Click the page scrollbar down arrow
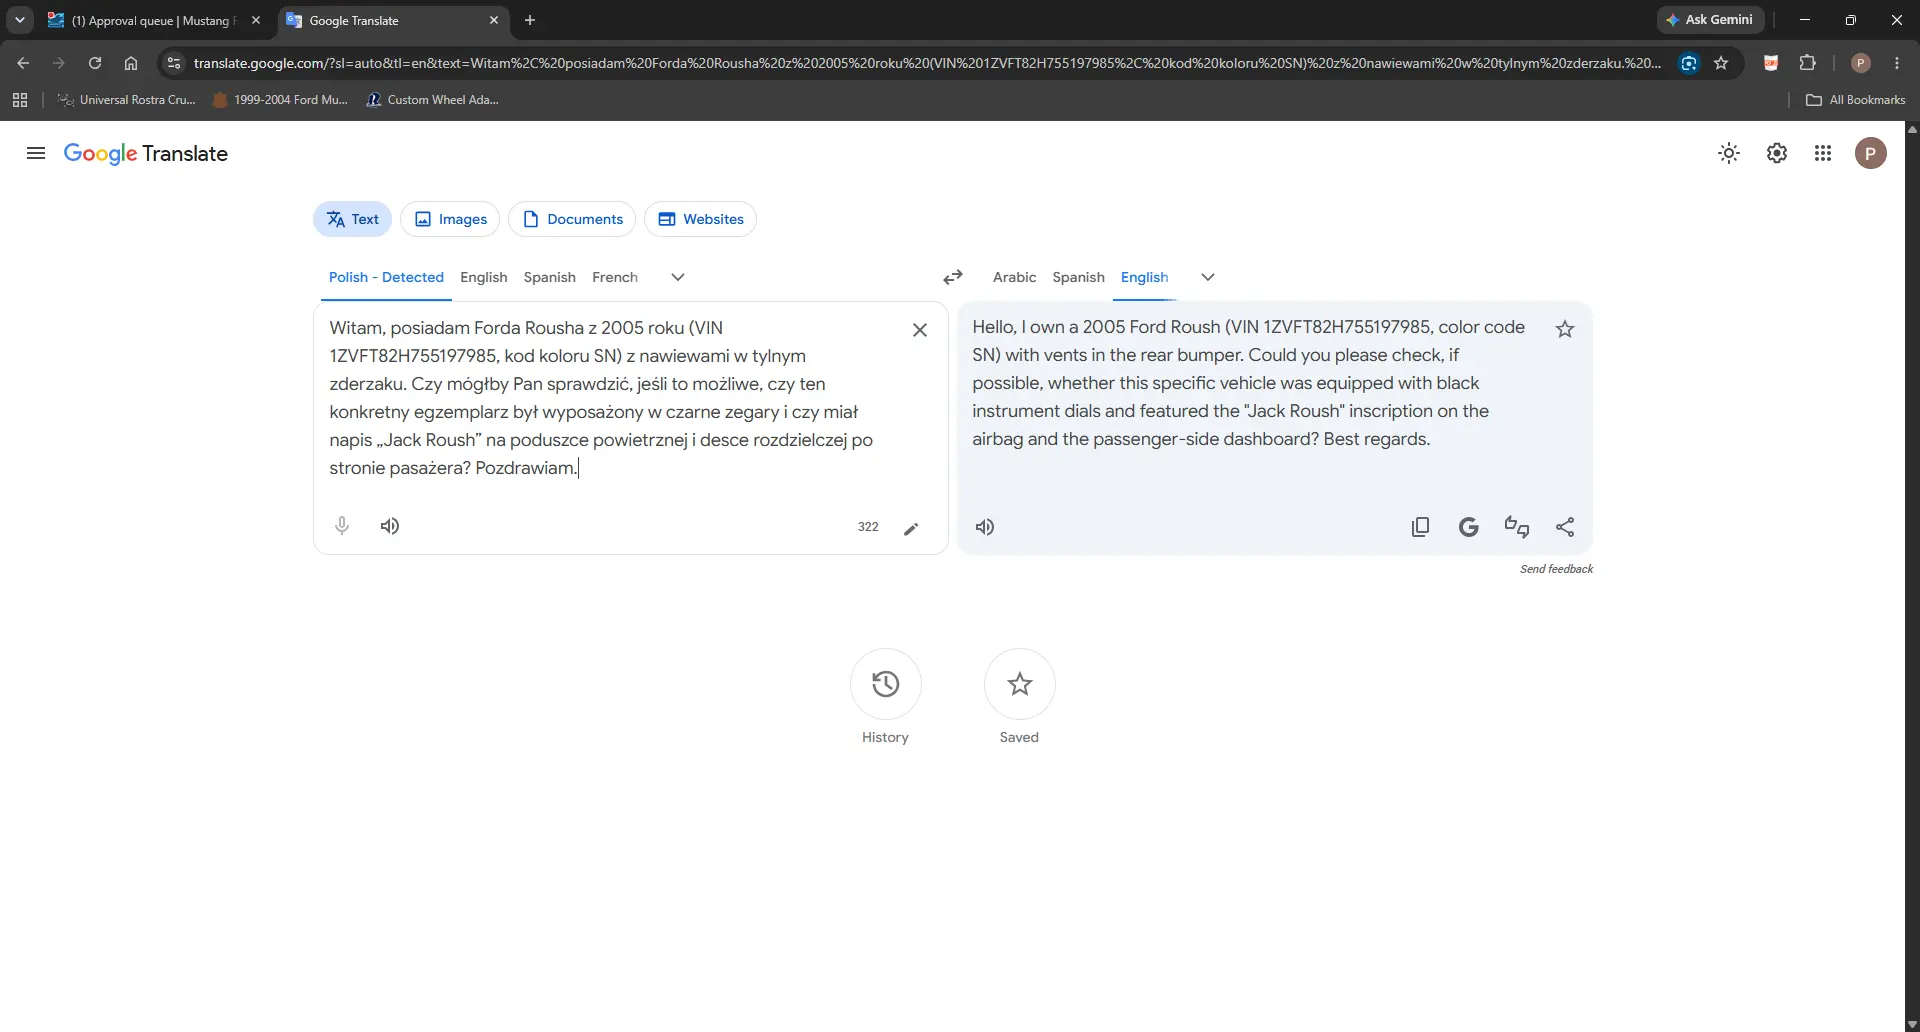Screen dimensions: 1920x1032 pos(1912,1024)
